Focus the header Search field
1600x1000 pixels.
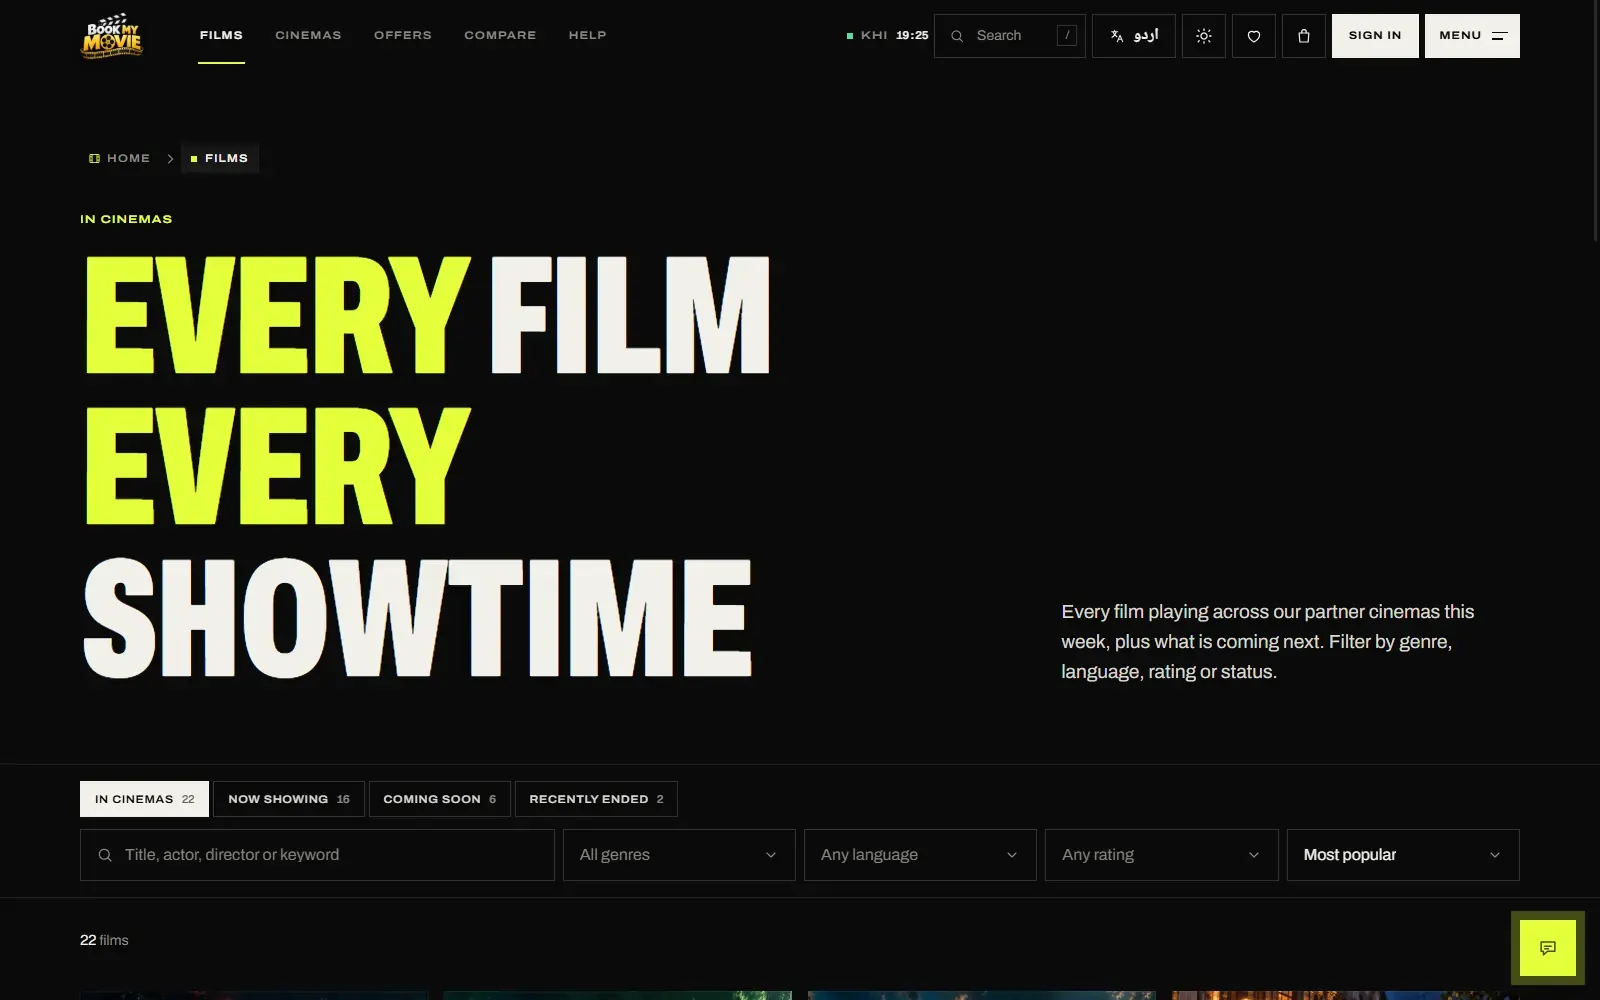pos(1010,36)
